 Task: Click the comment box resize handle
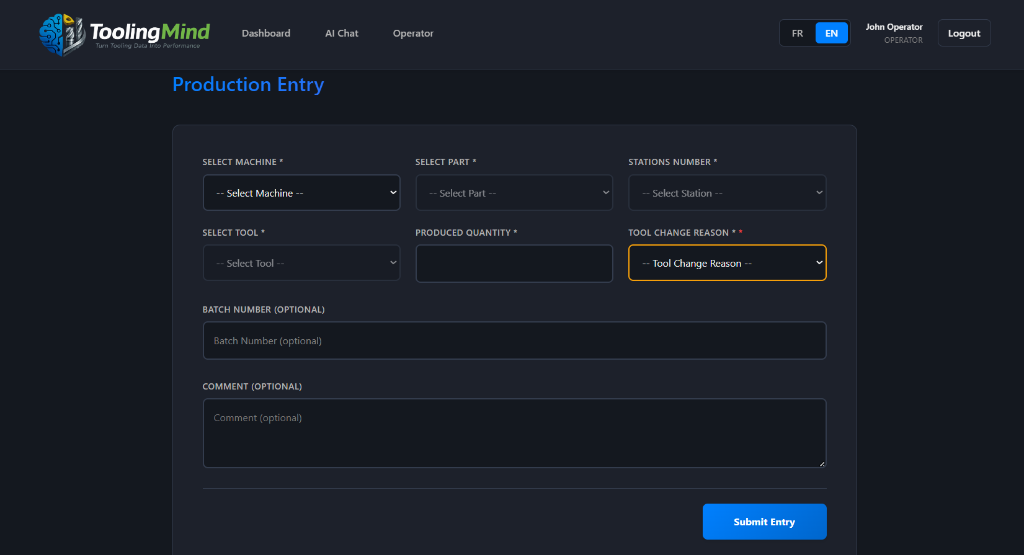pos(822,463)
